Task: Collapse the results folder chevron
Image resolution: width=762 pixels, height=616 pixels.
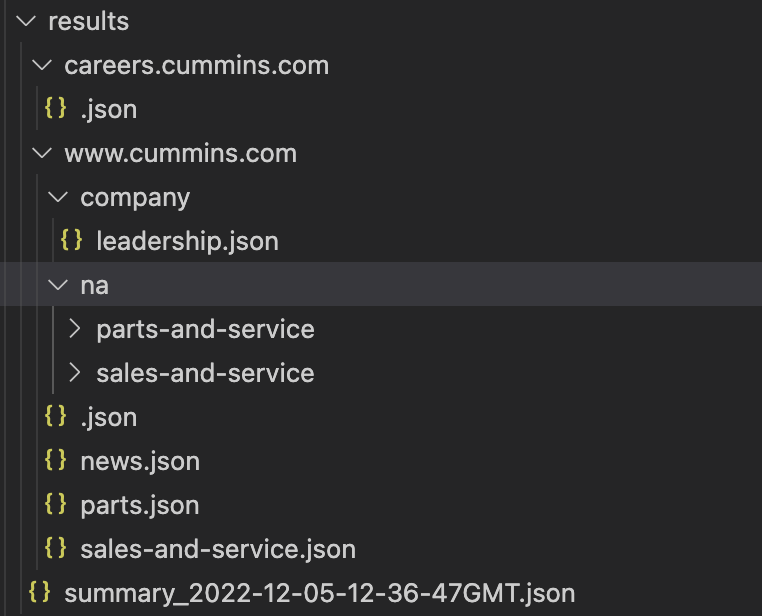Action: coord(26,21)
